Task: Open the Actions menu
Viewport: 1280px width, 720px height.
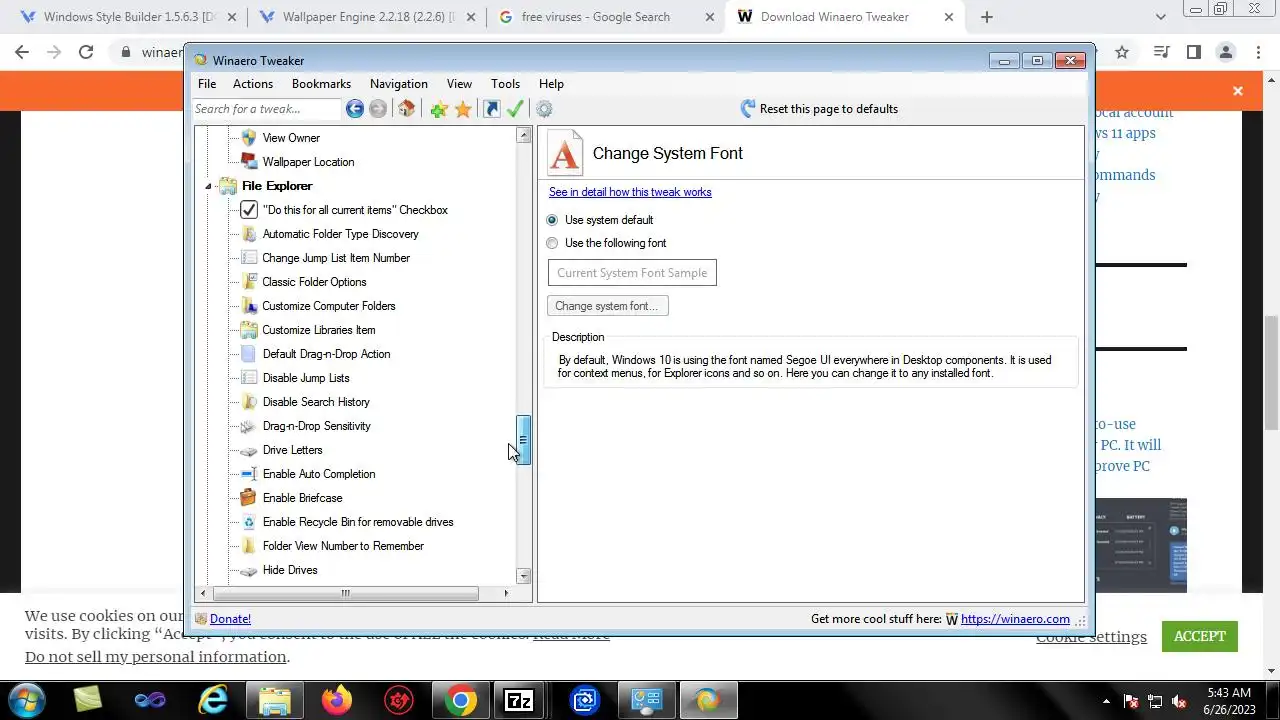Action: tap(253, 84)
